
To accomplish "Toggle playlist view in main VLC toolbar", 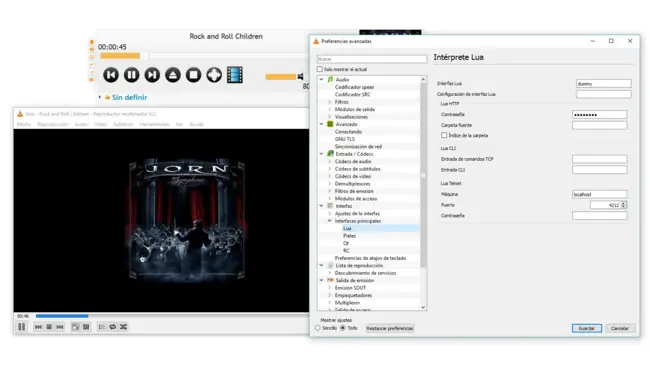I will coord(102,327).
